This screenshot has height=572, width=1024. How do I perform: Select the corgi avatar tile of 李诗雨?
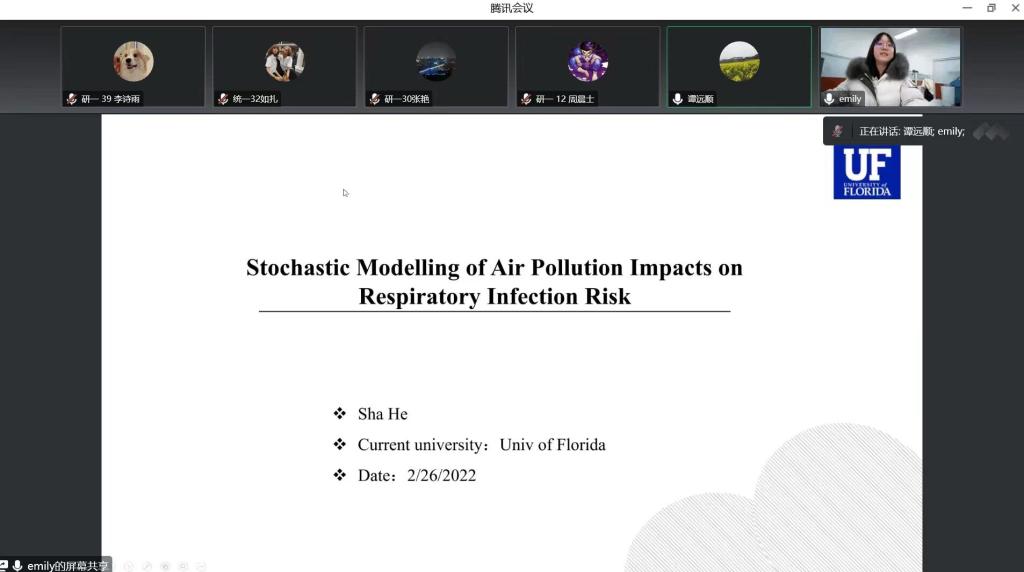(133, 61)
